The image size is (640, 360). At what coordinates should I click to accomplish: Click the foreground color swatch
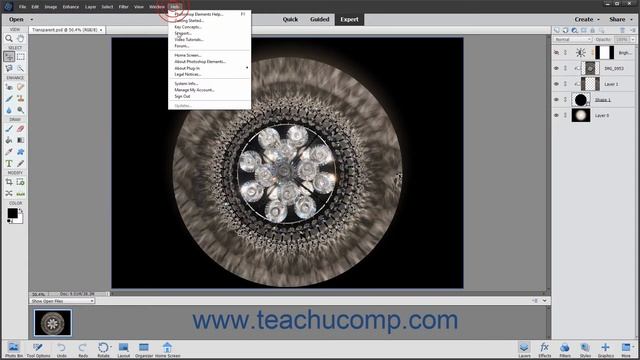12,213
